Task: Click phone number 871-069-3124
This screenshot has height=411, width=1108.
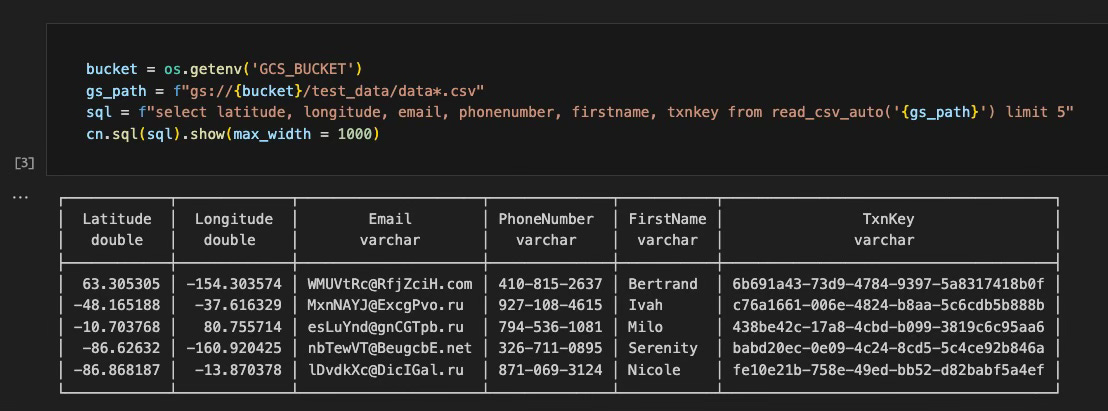Action: pos(550,370)
